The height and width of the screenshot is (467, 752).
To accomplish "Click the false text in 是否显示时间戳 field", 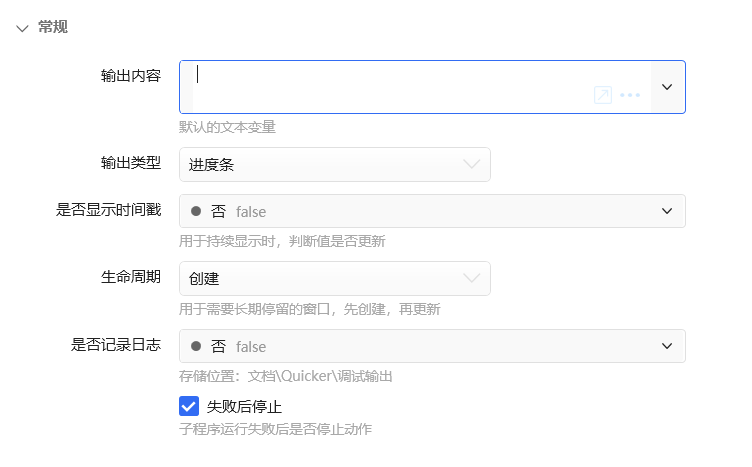I will tap(251, 211).
